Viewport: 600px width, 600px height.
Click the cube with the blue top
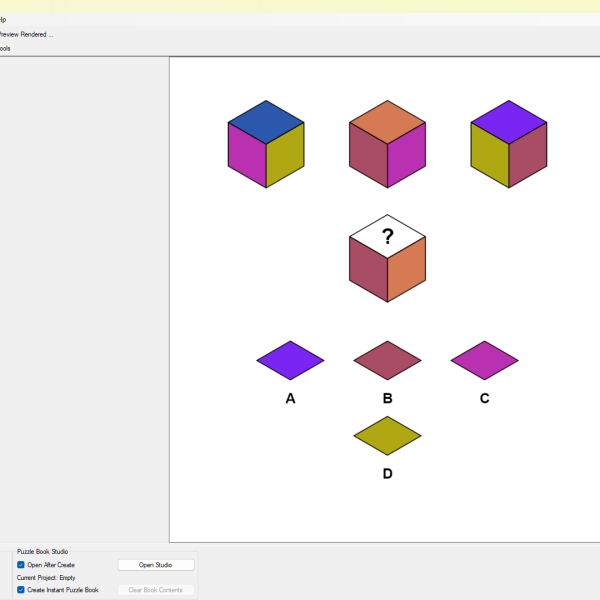pyautogui.click(x=266, y=144)
